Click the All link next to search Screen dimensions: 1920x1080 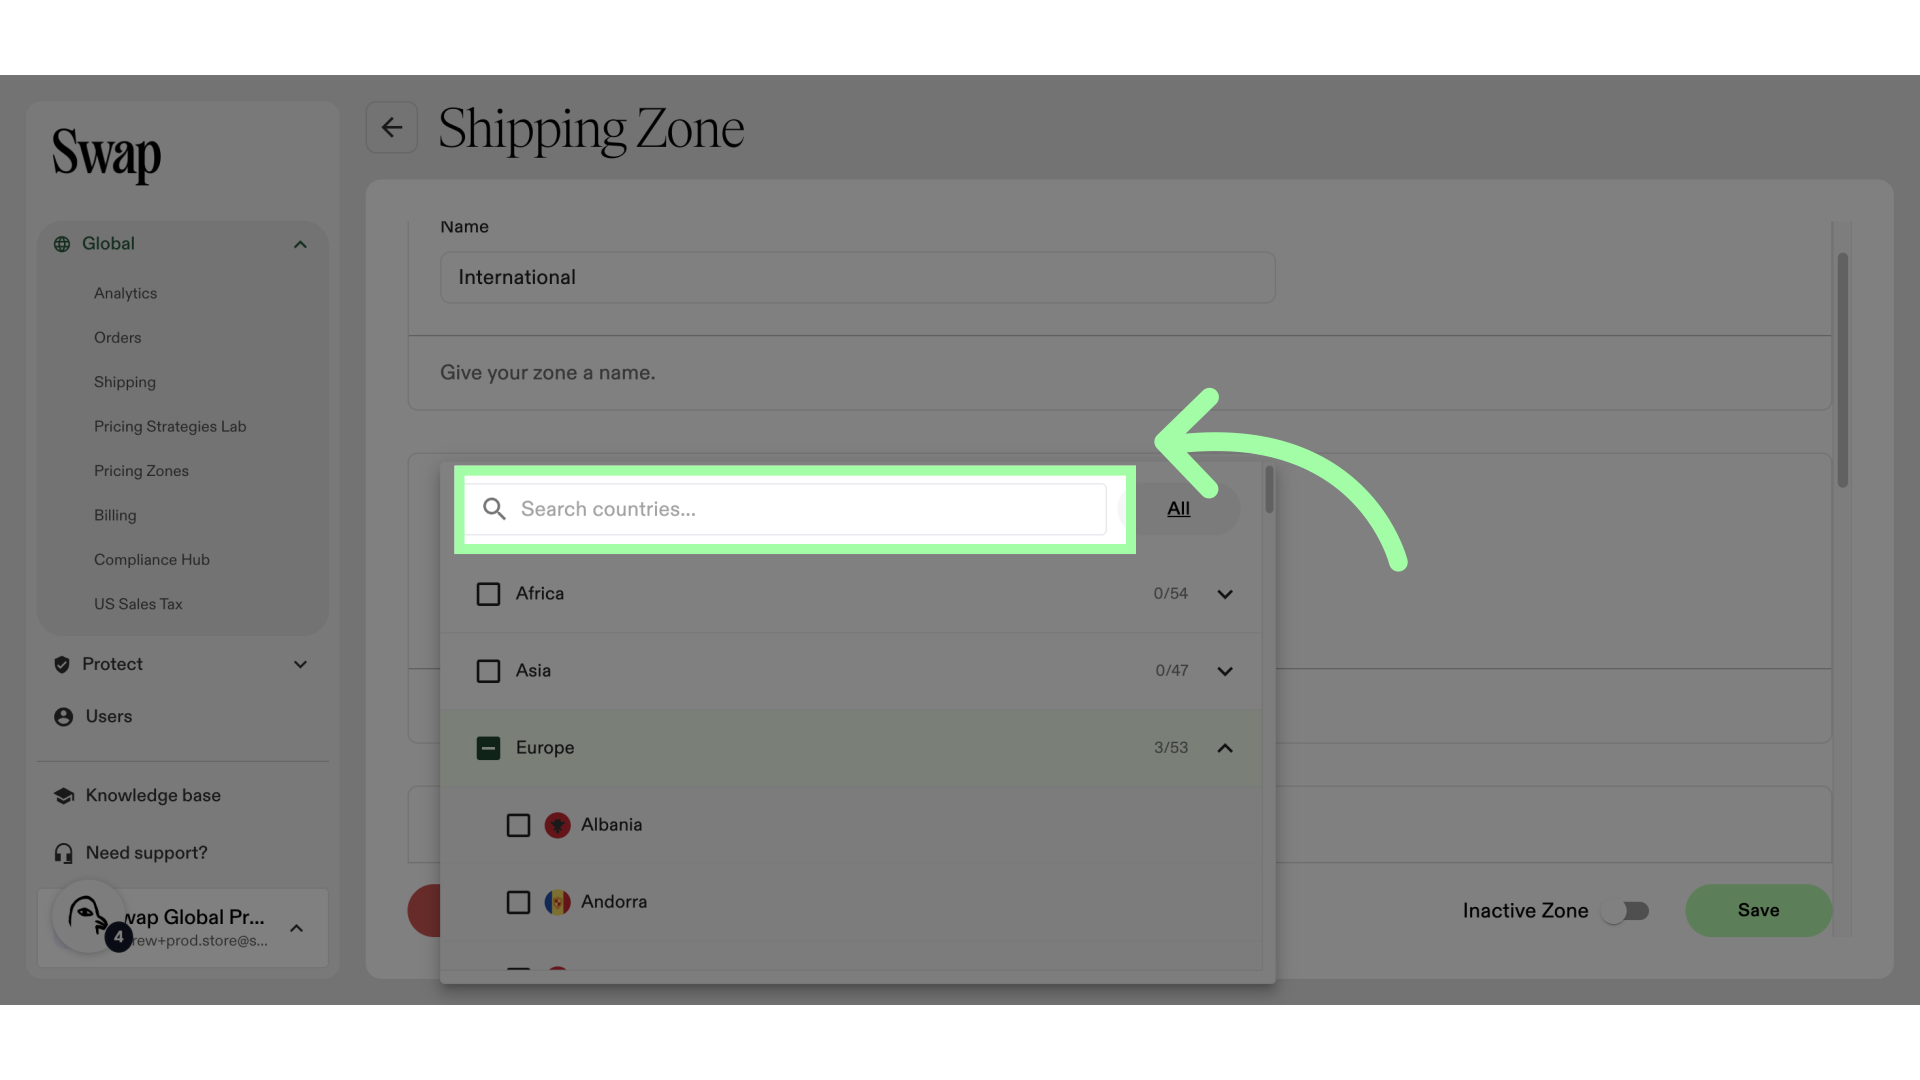click(x=1178, y=509)
